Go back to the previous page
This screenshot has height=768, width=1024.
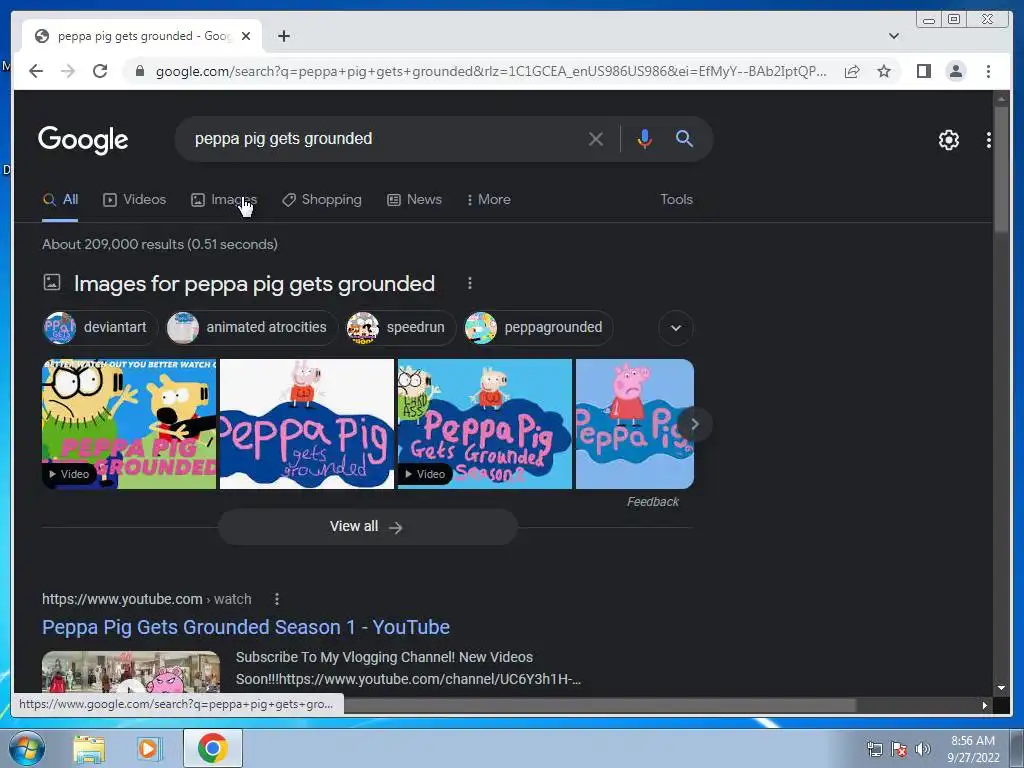click(36, 71)
